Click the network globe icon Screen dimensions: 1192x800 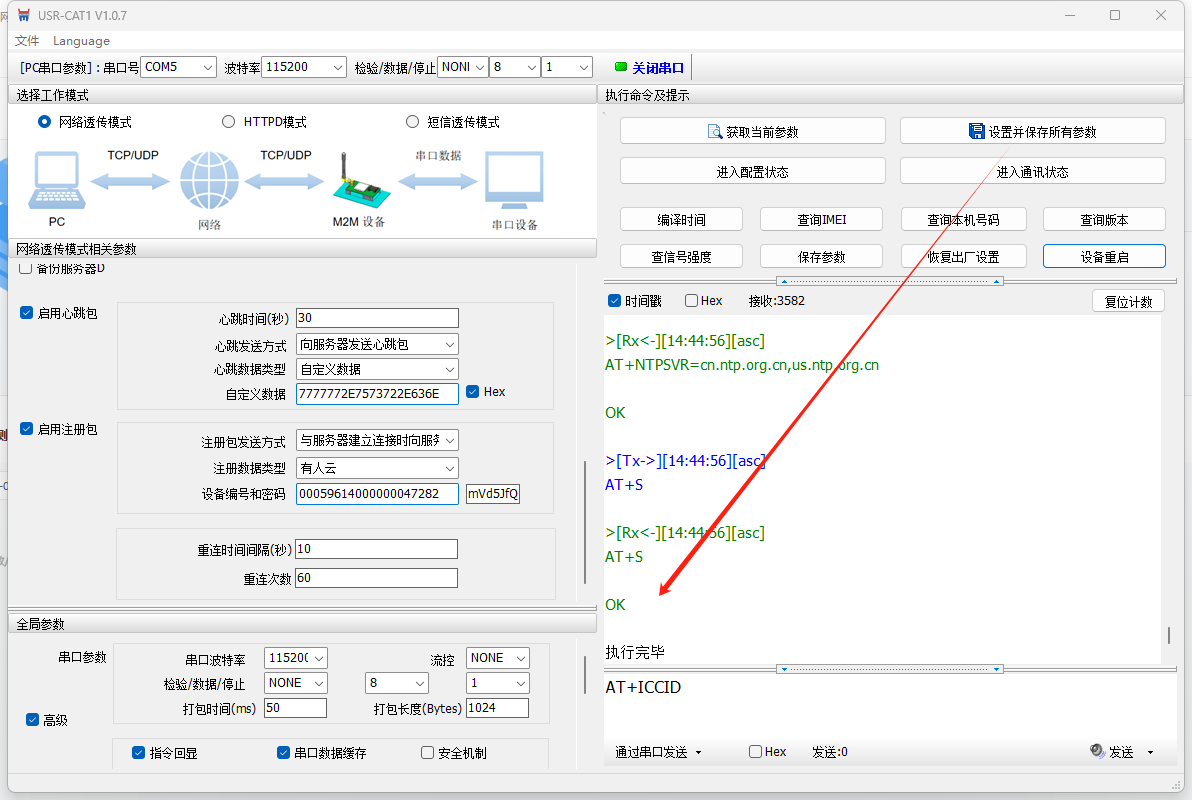[x=209, y=181]
